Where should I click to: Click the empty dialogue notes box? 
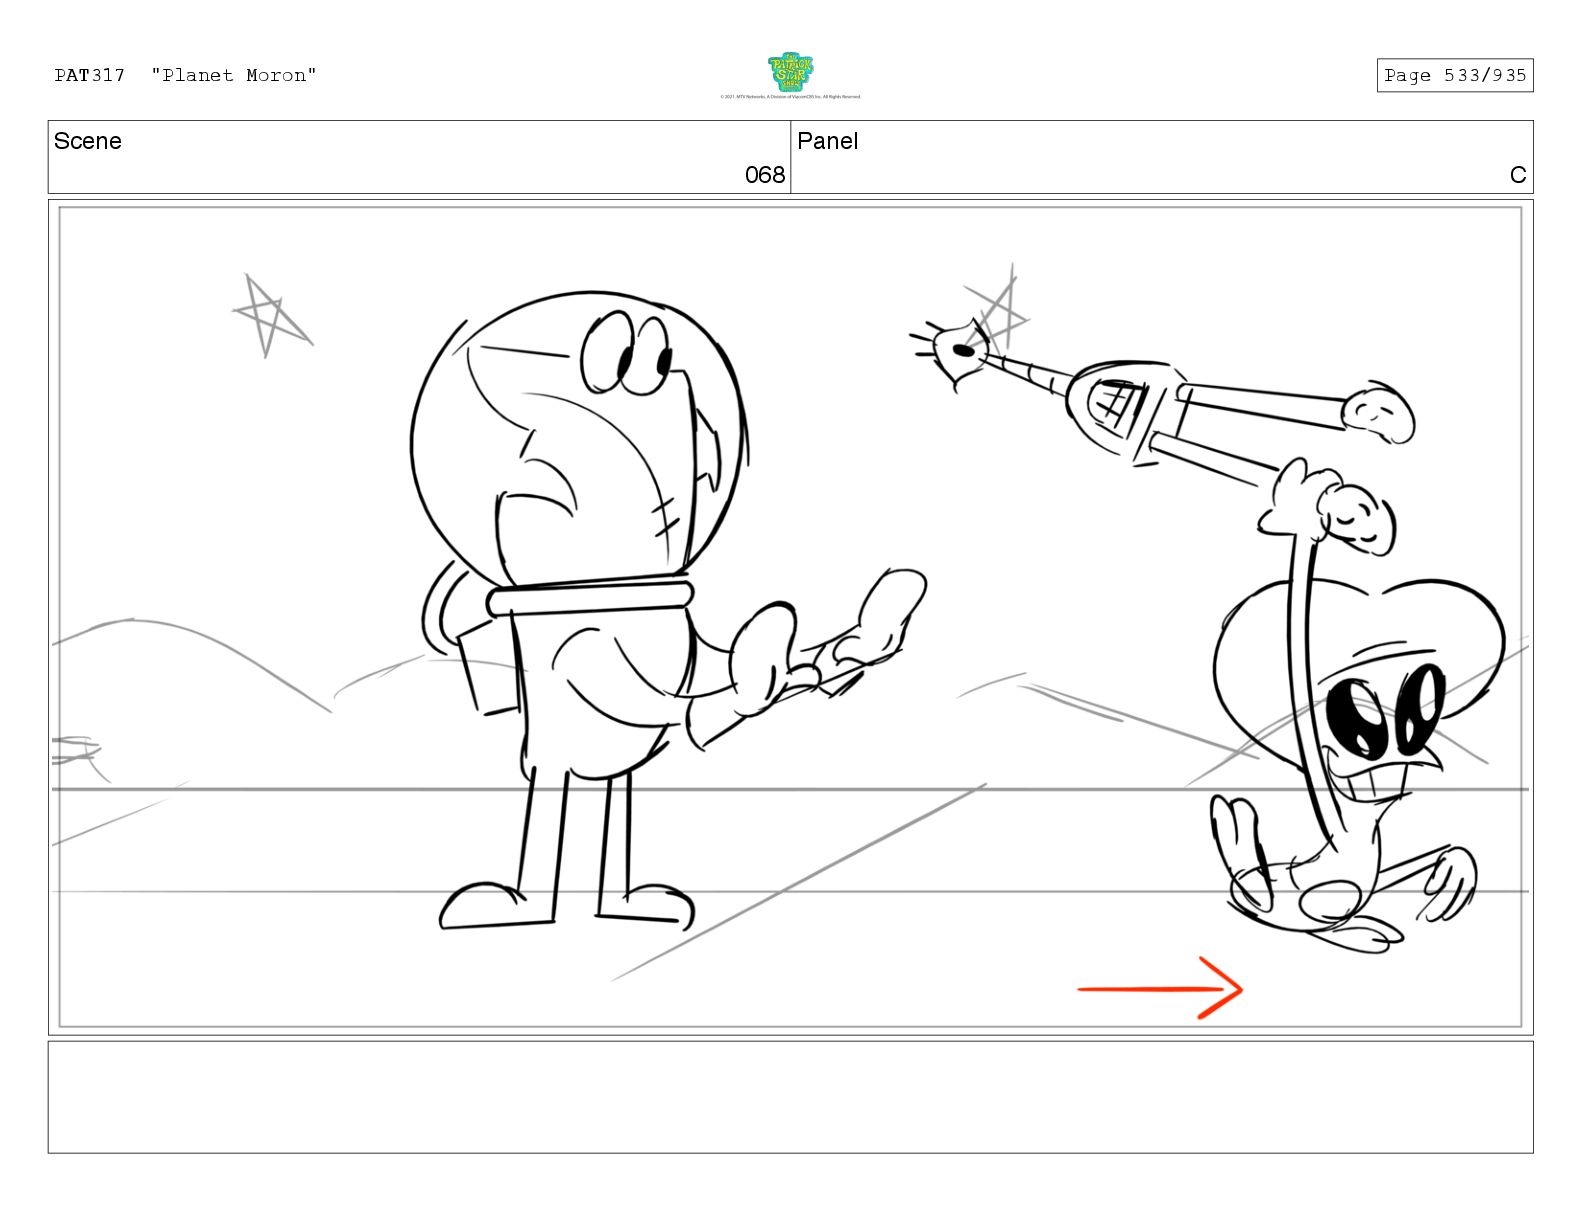point(790,1097)
